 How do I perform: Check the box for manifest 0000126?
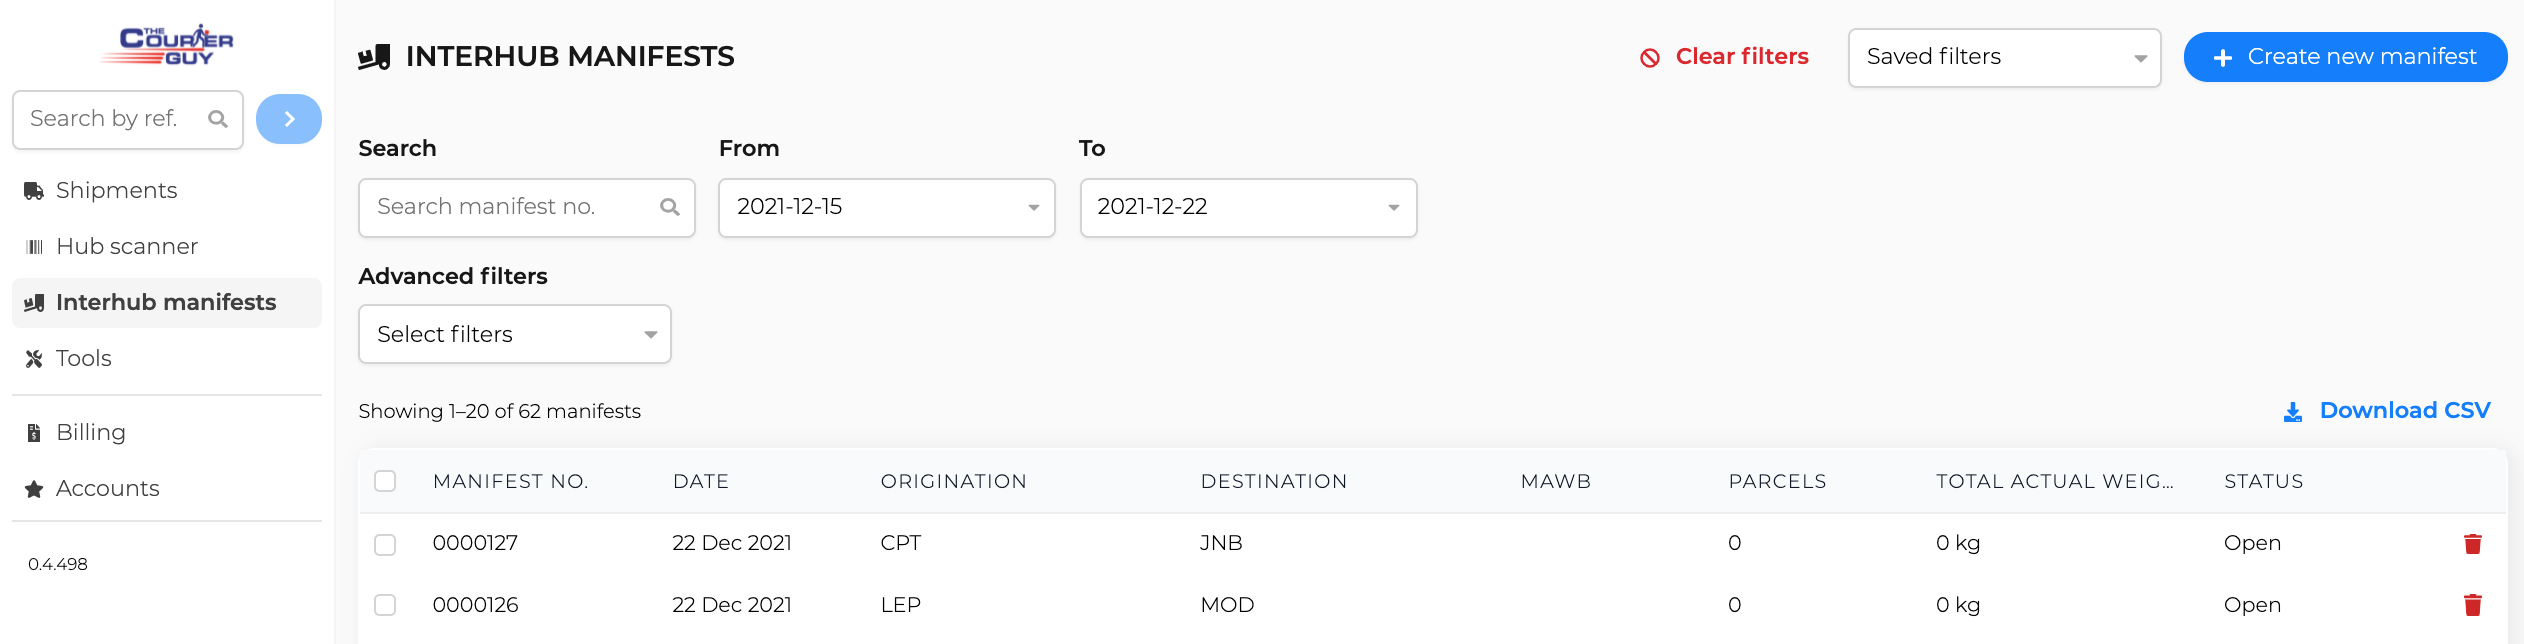click(385, 605)
